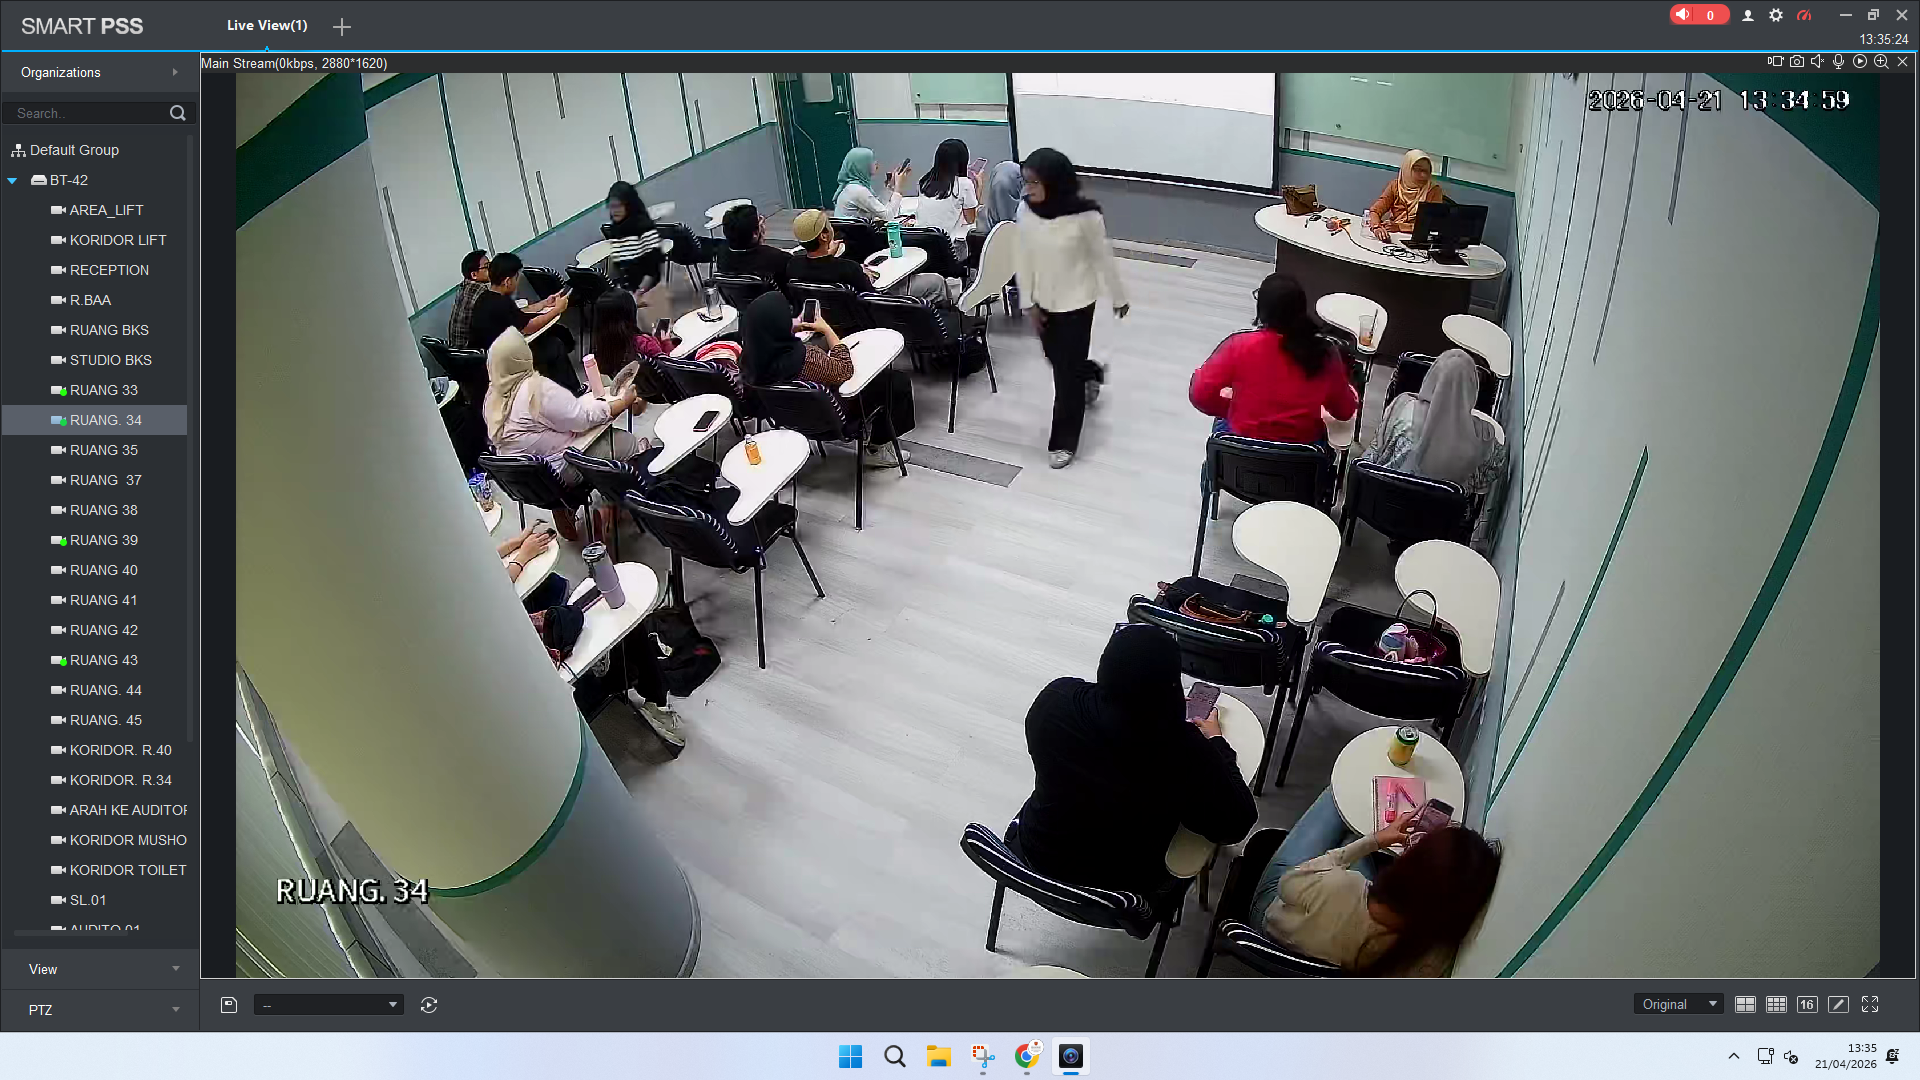Open the RUANG 37 camera channel
The image size is (1920, 1080).
point(96,480)
